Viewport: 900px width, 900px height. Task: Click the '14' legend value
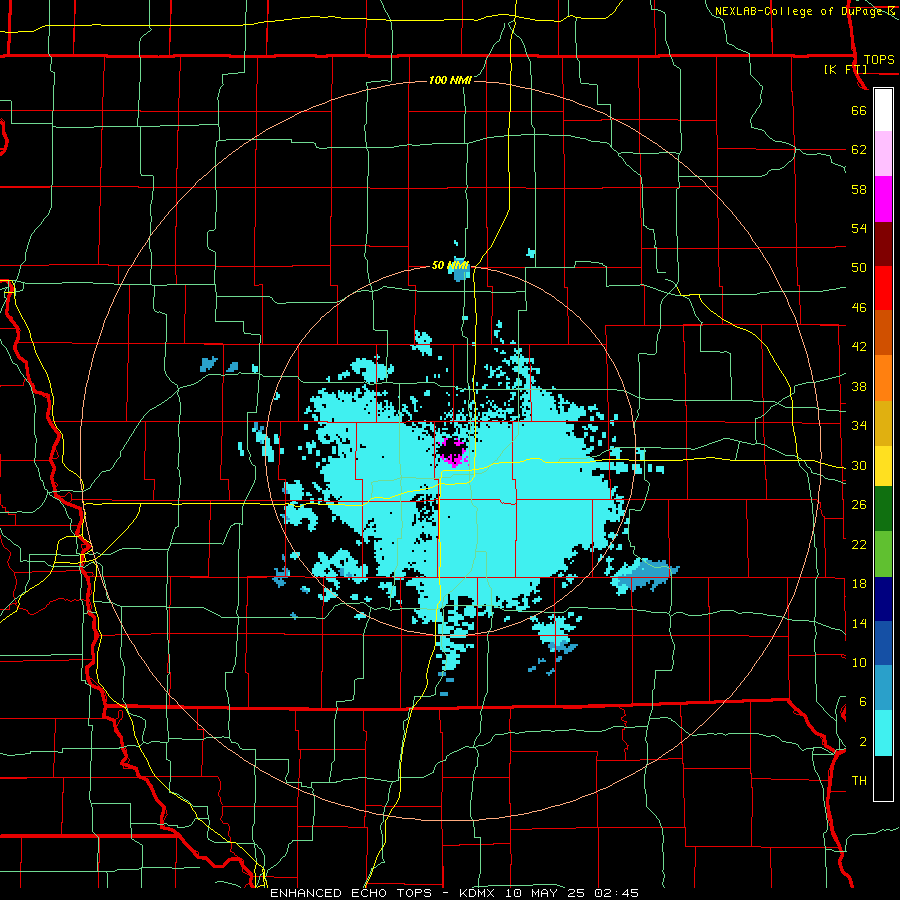(x=859, y=623)
